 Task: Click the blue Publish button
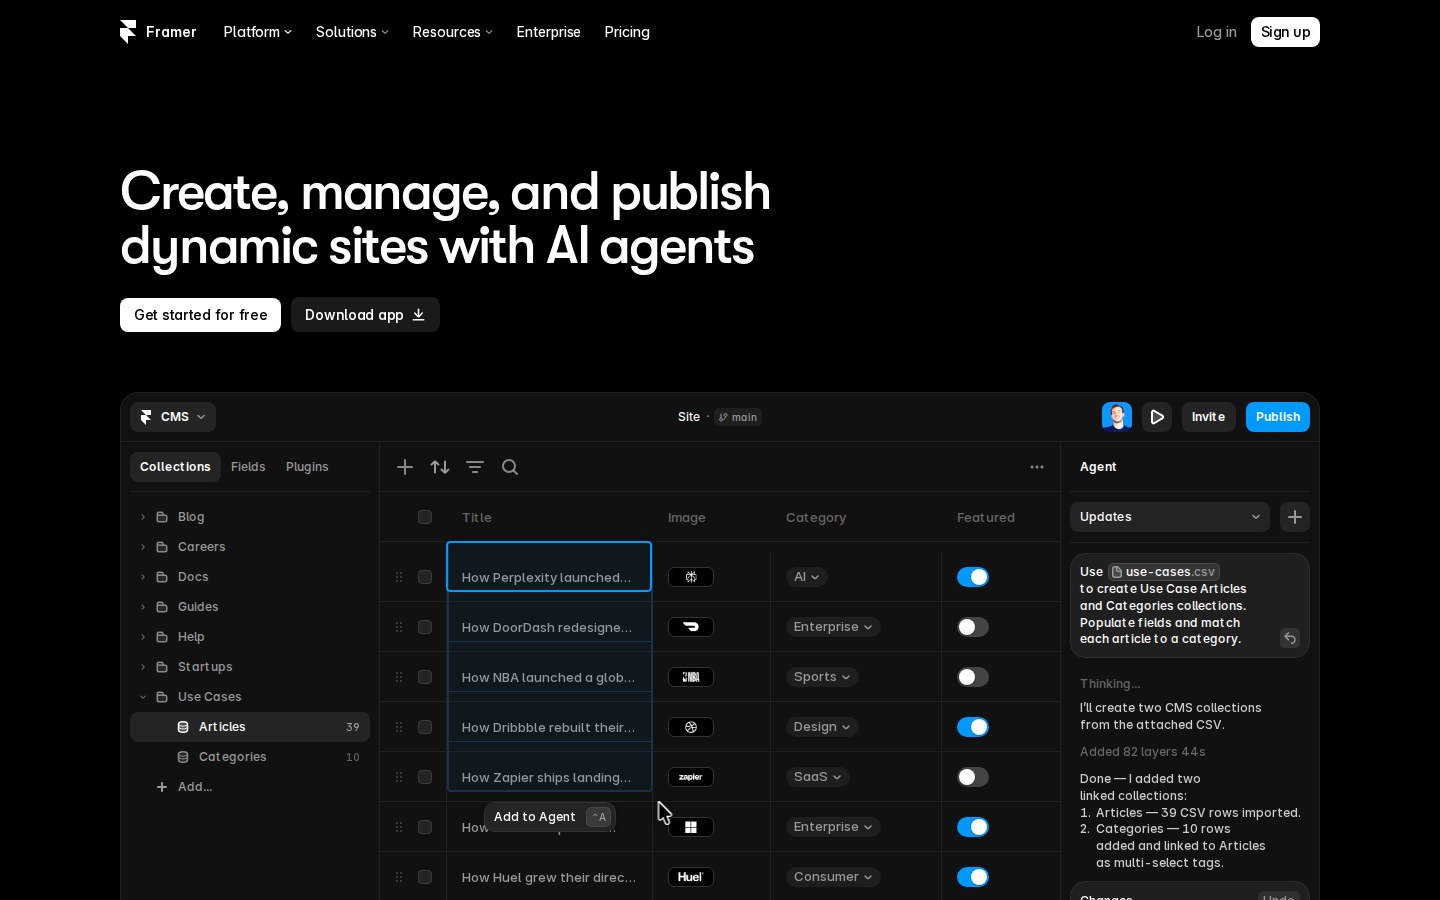click(1278, 417)
